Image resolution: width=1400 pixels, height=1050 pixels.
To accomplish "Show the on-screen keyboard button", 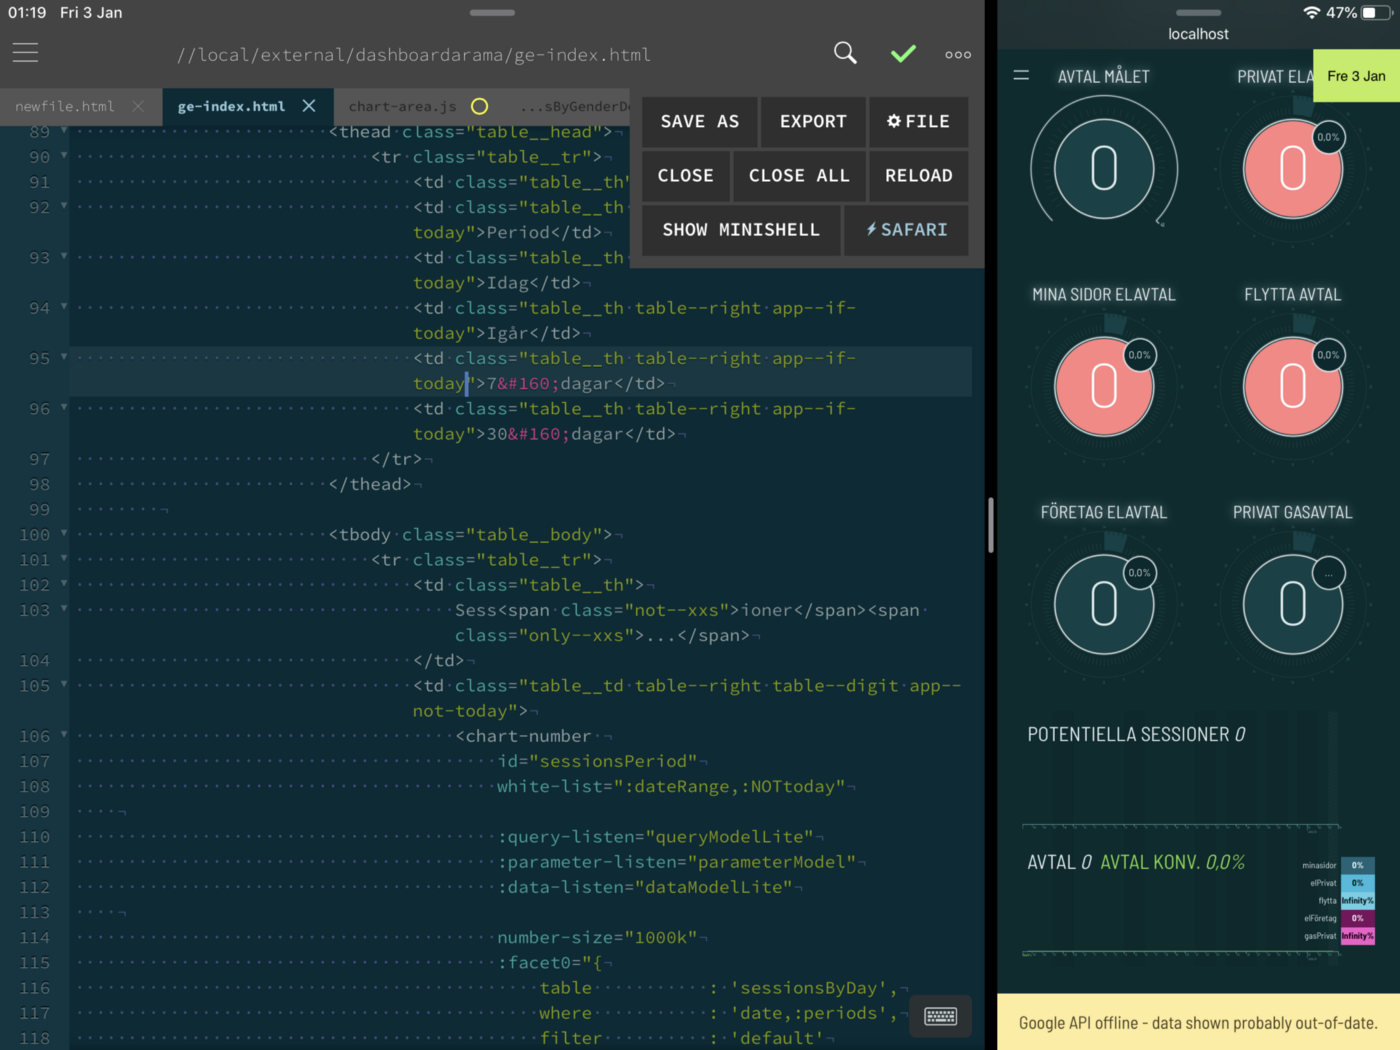I will tap(940, 1017).
